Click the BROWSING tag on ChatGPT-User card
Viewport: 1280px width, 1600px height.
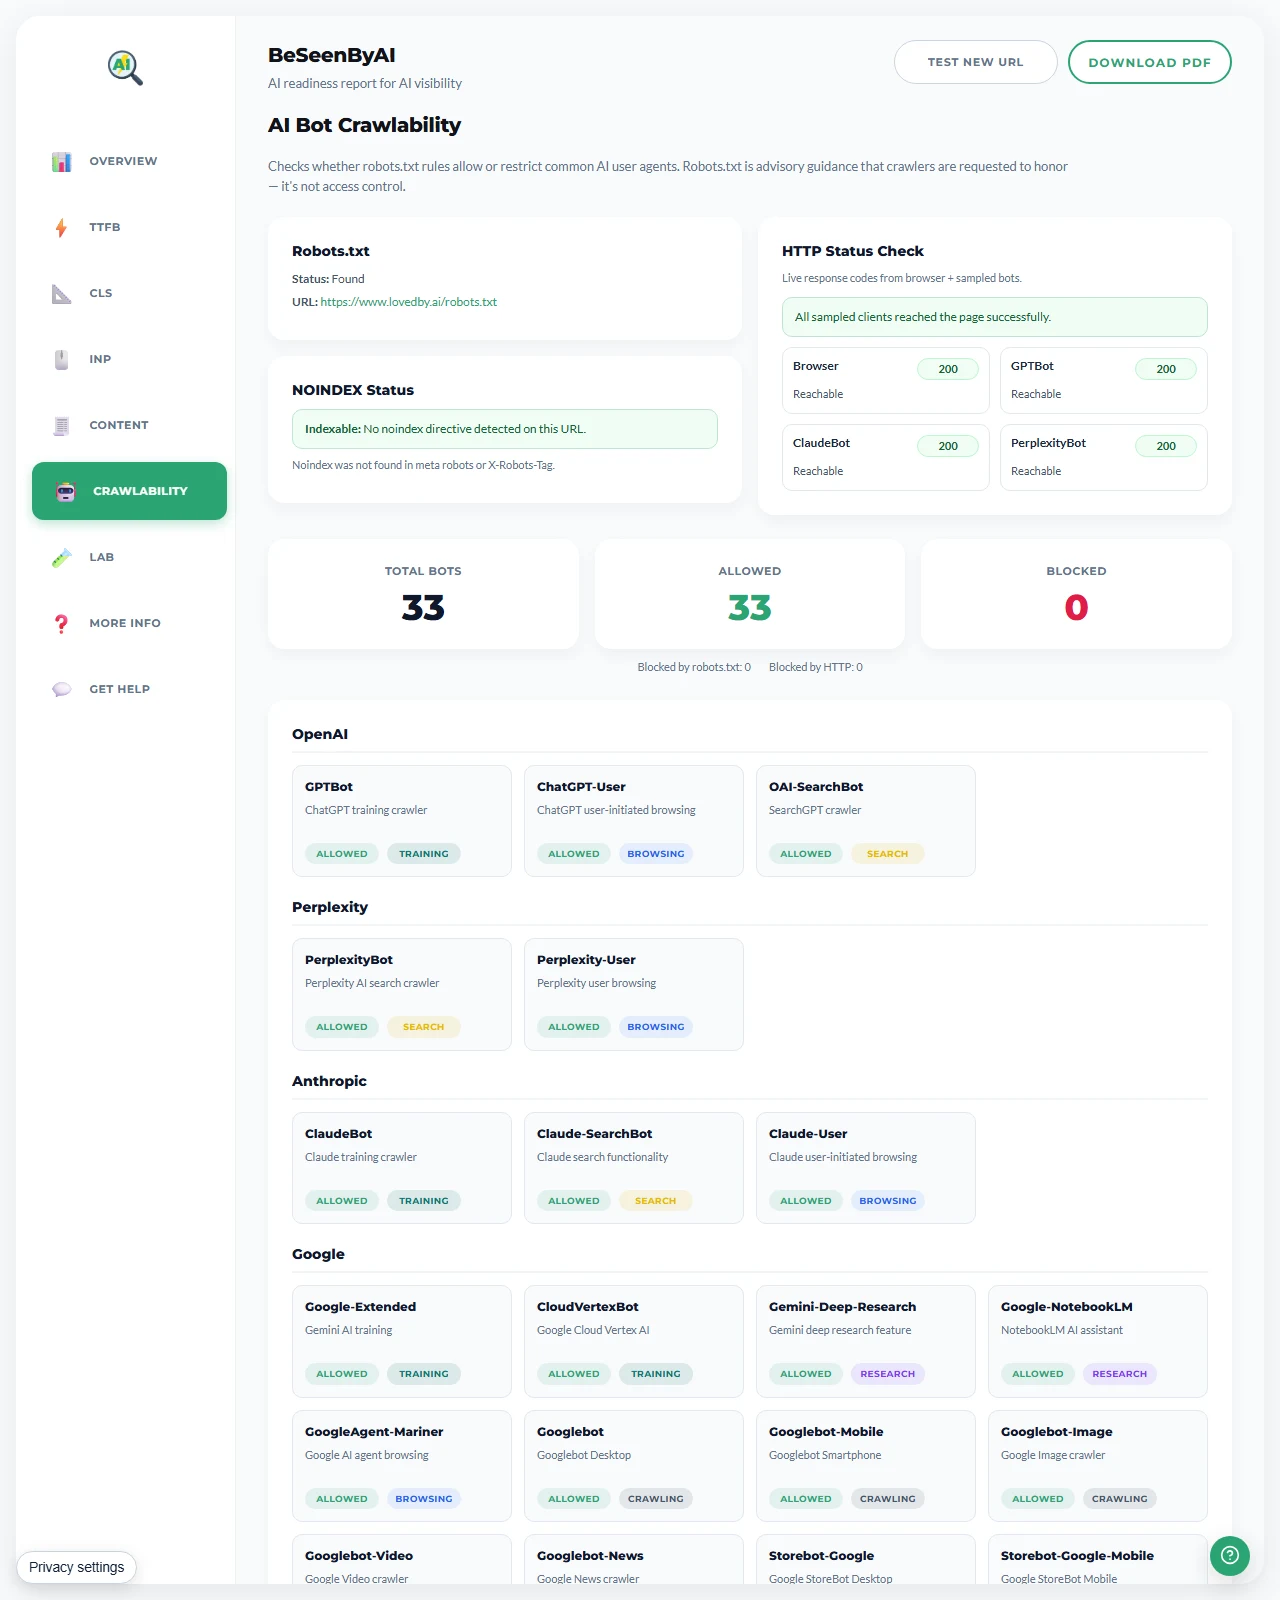[x=656, y=854]
